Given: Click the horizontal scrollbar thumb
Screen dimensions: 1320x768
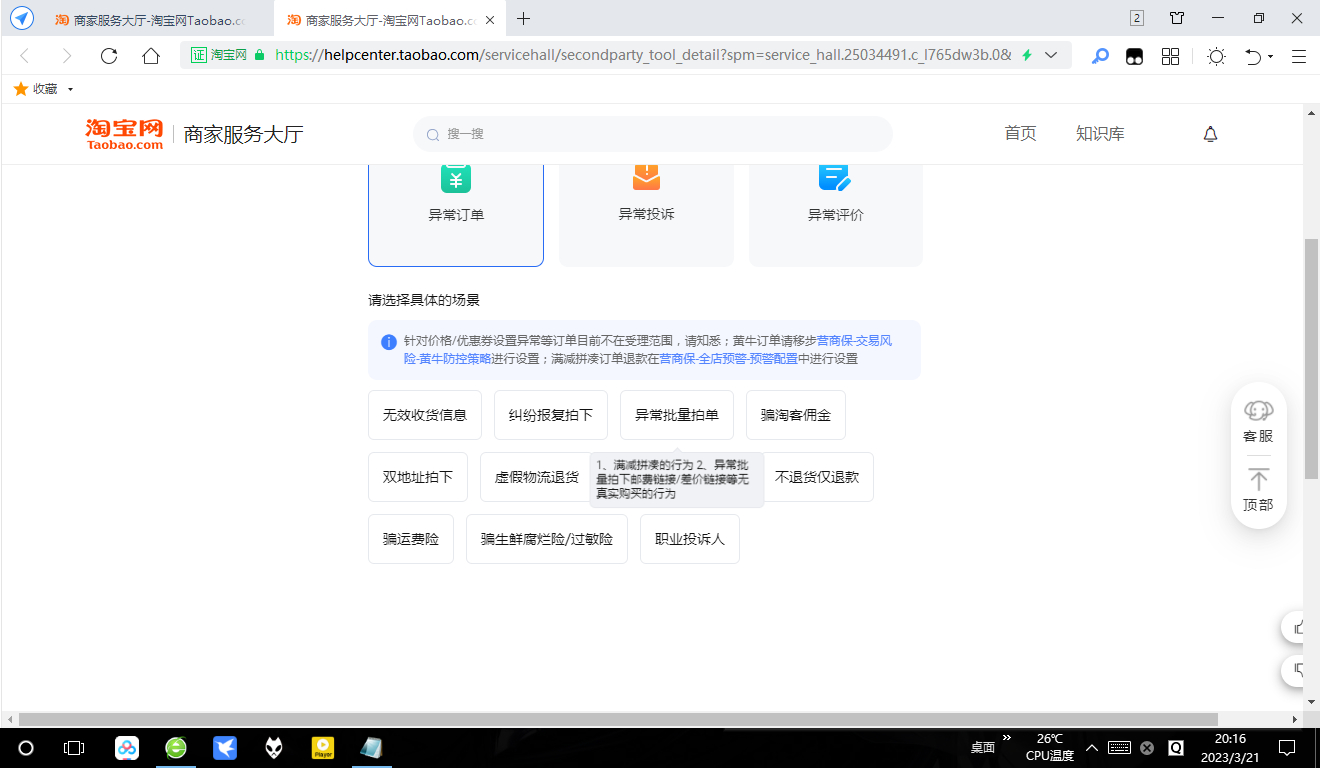Looking at the screenshot, I should [618, 720].
